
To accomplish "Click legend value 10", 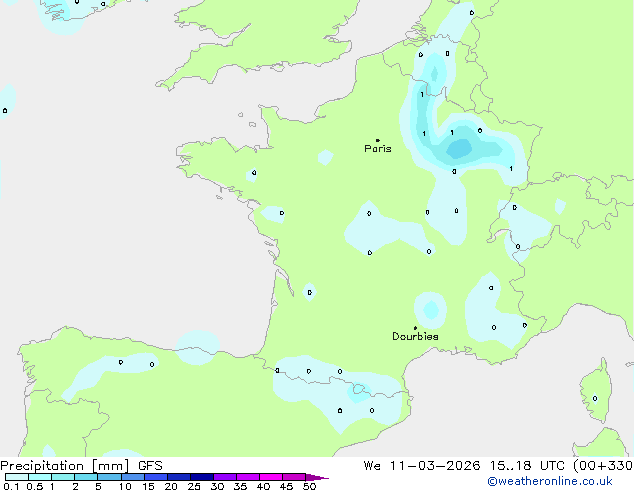I will coord(125,486).
